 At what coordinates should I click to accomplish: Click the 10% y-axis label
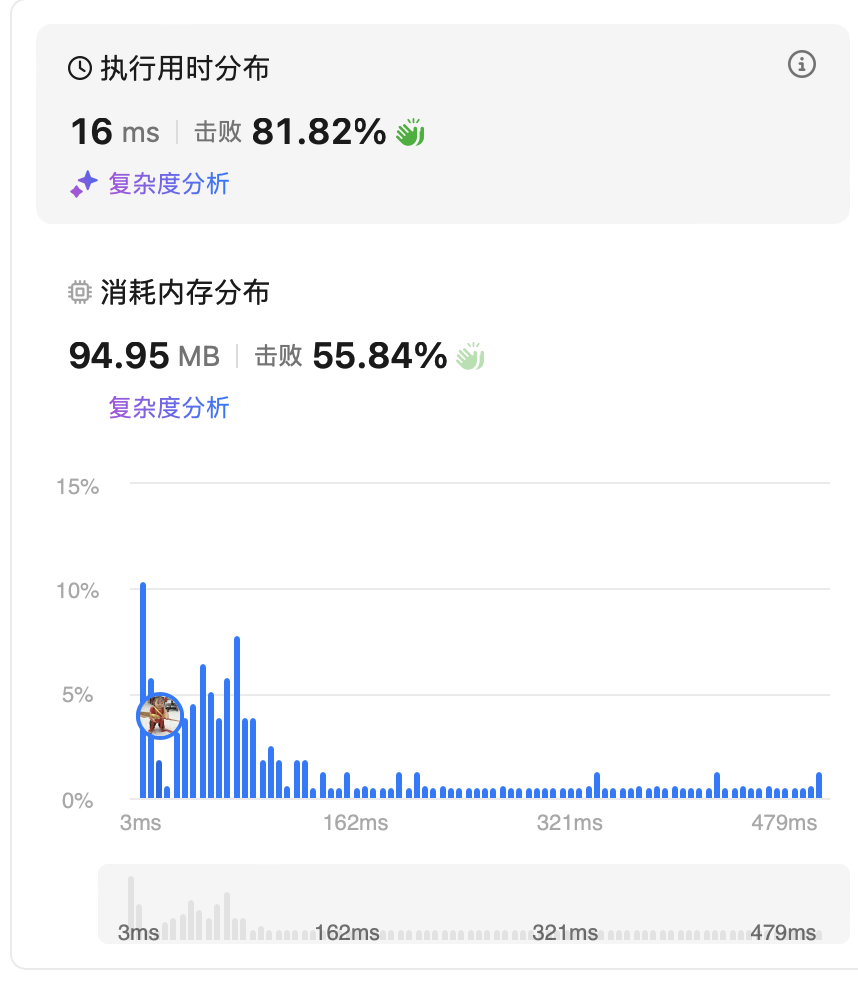pyautogui.click(x=78, y=591)
